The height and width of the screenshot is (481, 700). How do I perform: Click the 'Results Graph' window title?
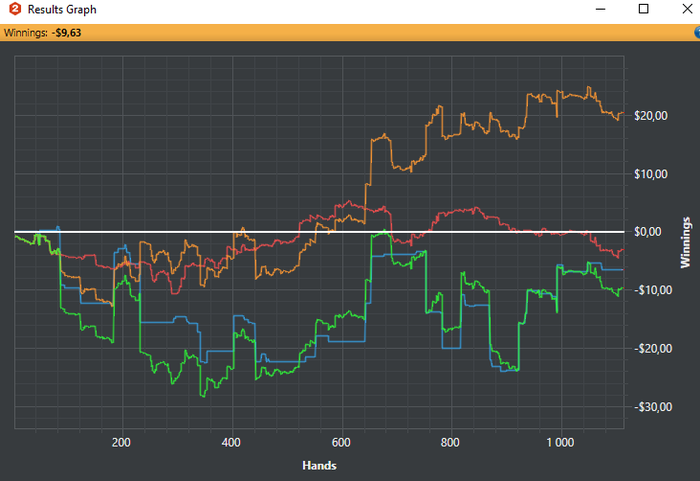click(62, 9)
